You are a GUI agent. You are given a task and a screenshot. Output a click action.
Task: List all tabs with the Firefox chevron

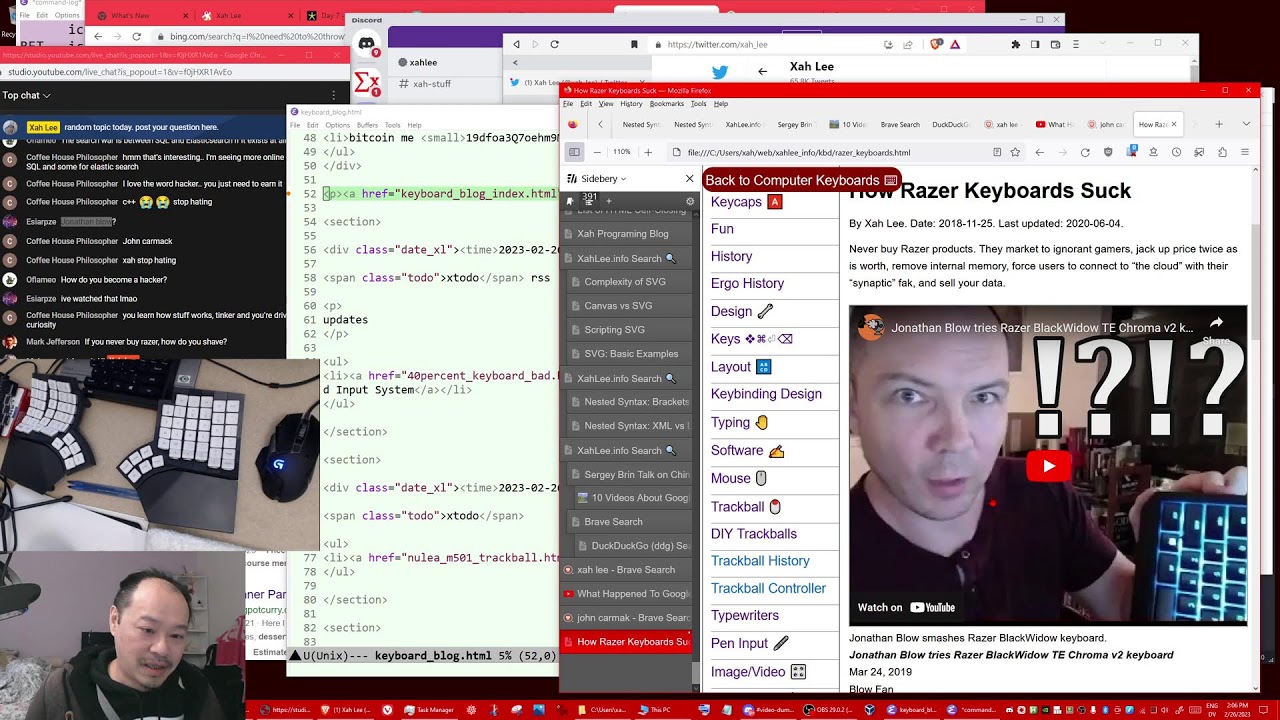tap(1246, 124)
